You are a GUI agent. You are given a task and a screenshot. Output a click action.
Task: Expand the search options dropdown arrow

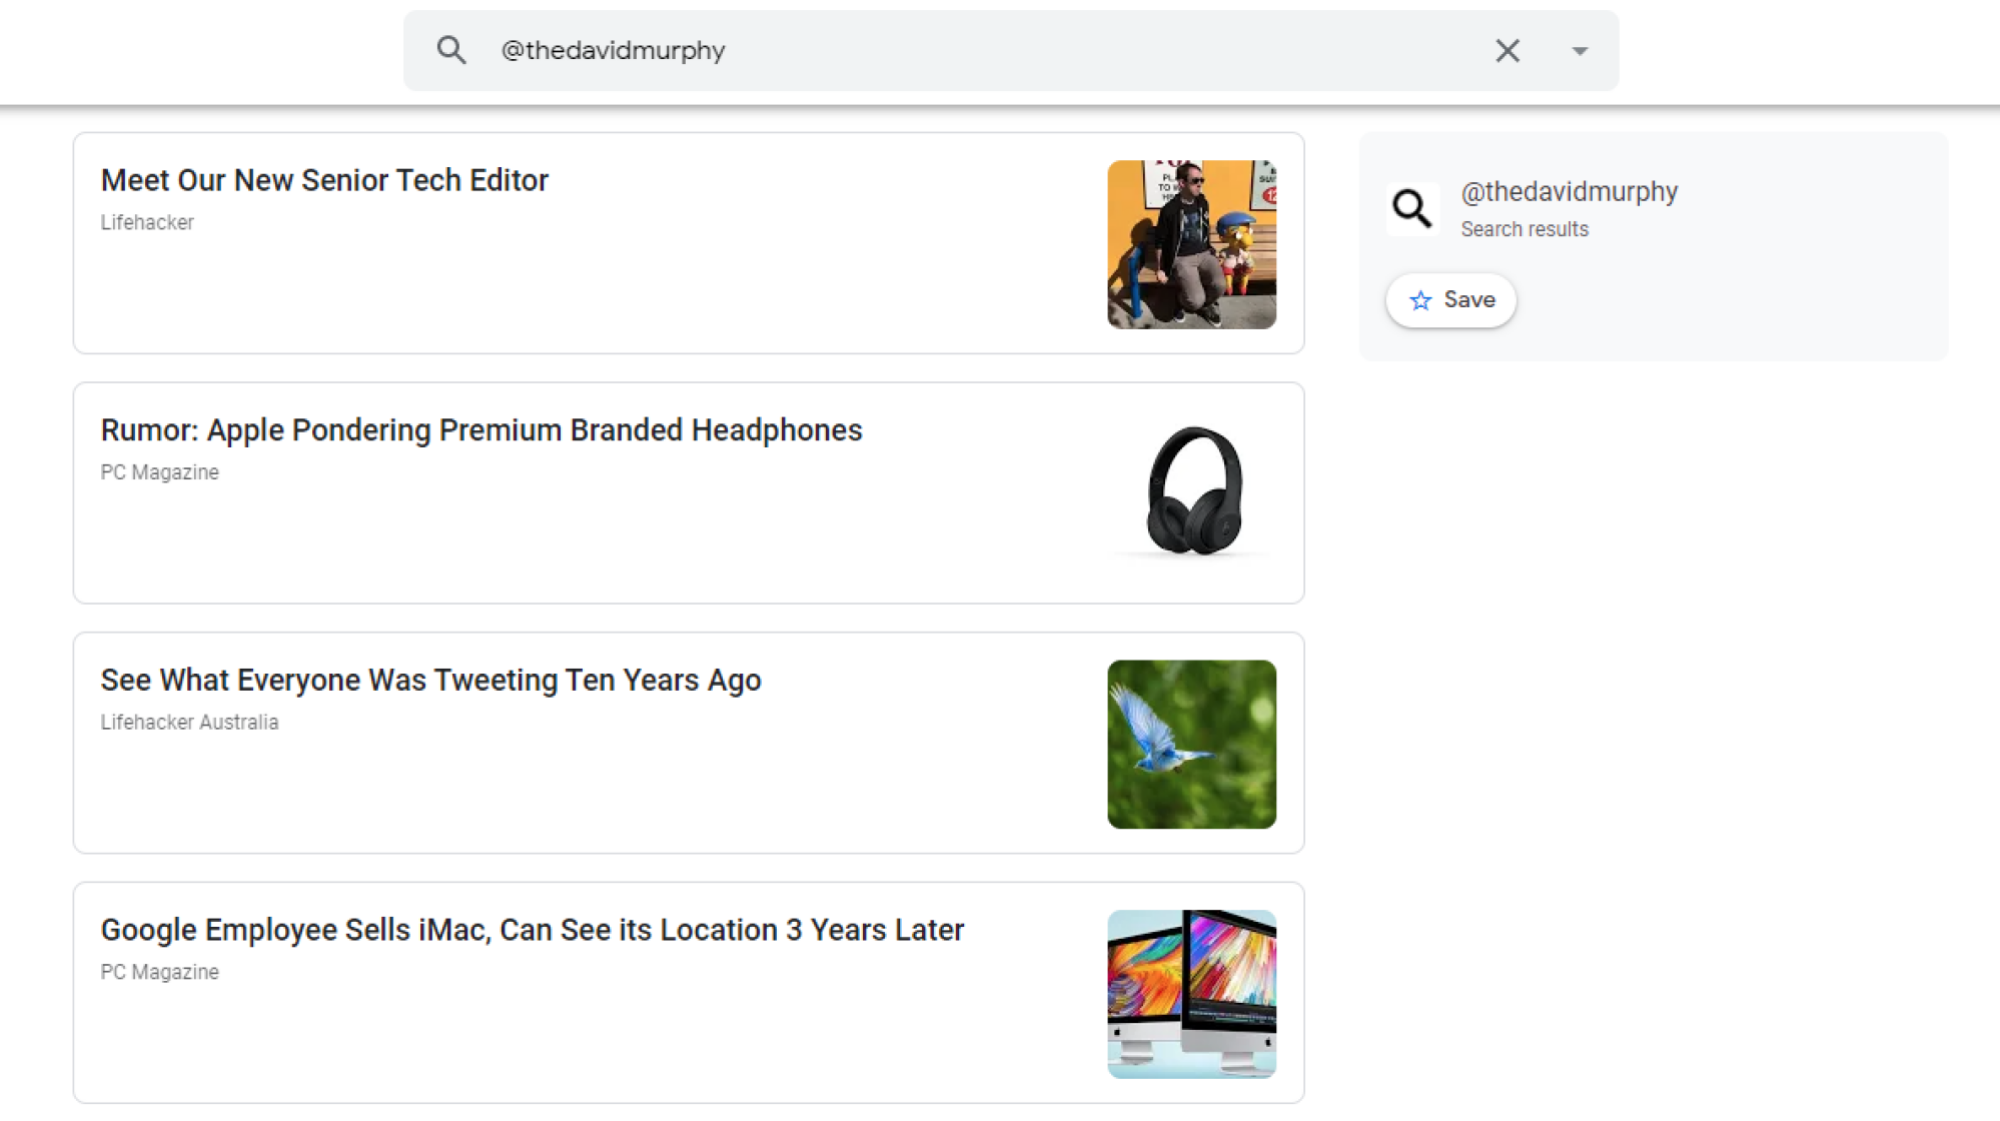coord(1579,51)
